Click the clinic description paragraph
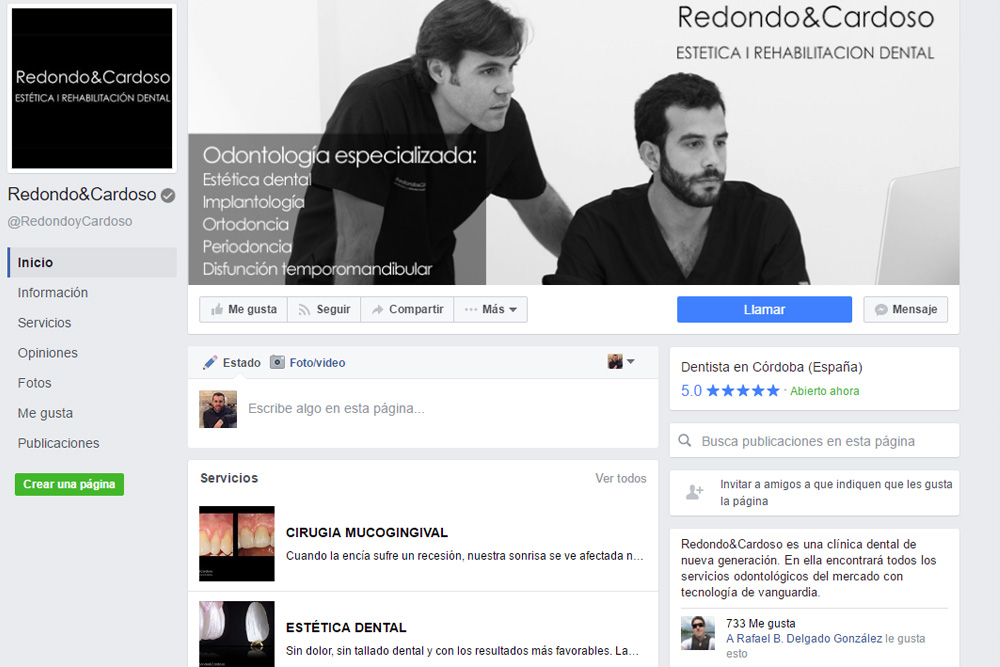The height and width of the screenshot is (667, 1000). 809,568
